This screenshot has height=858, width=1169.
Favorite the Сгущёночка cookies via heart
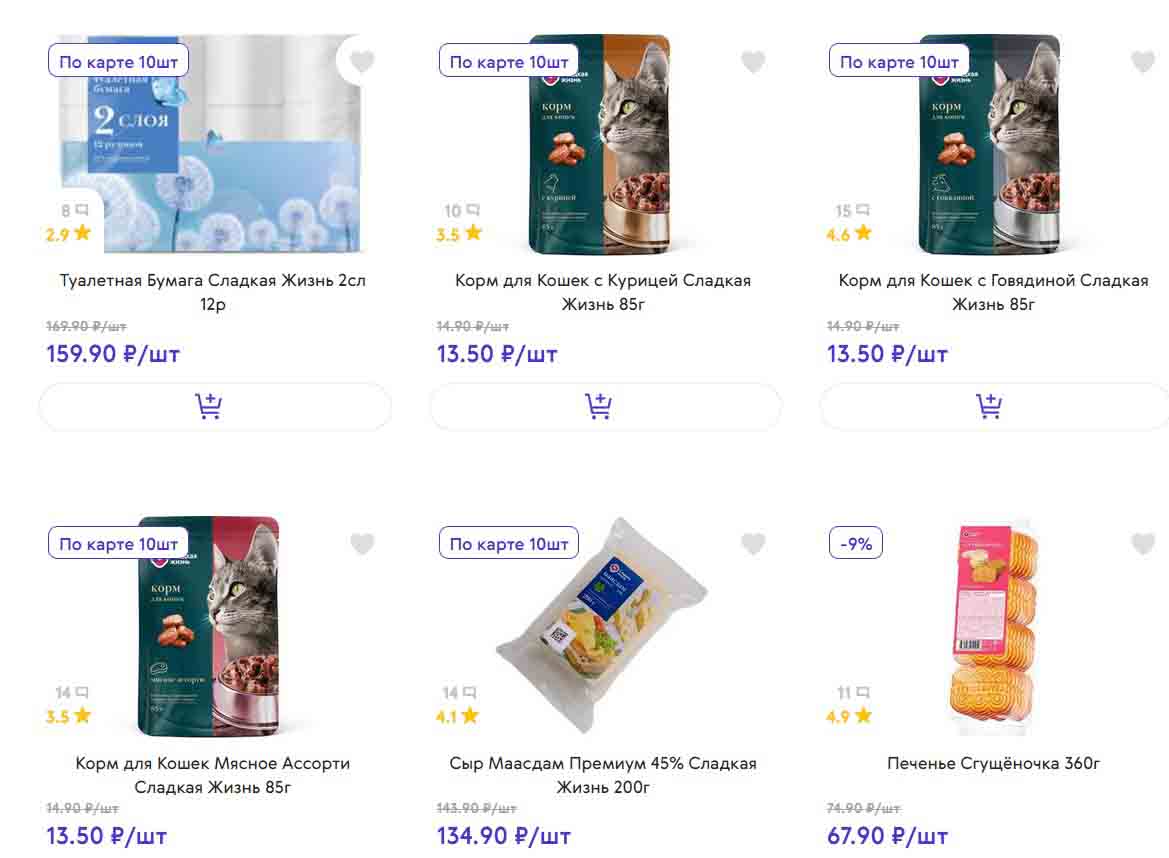point(1143,544)
